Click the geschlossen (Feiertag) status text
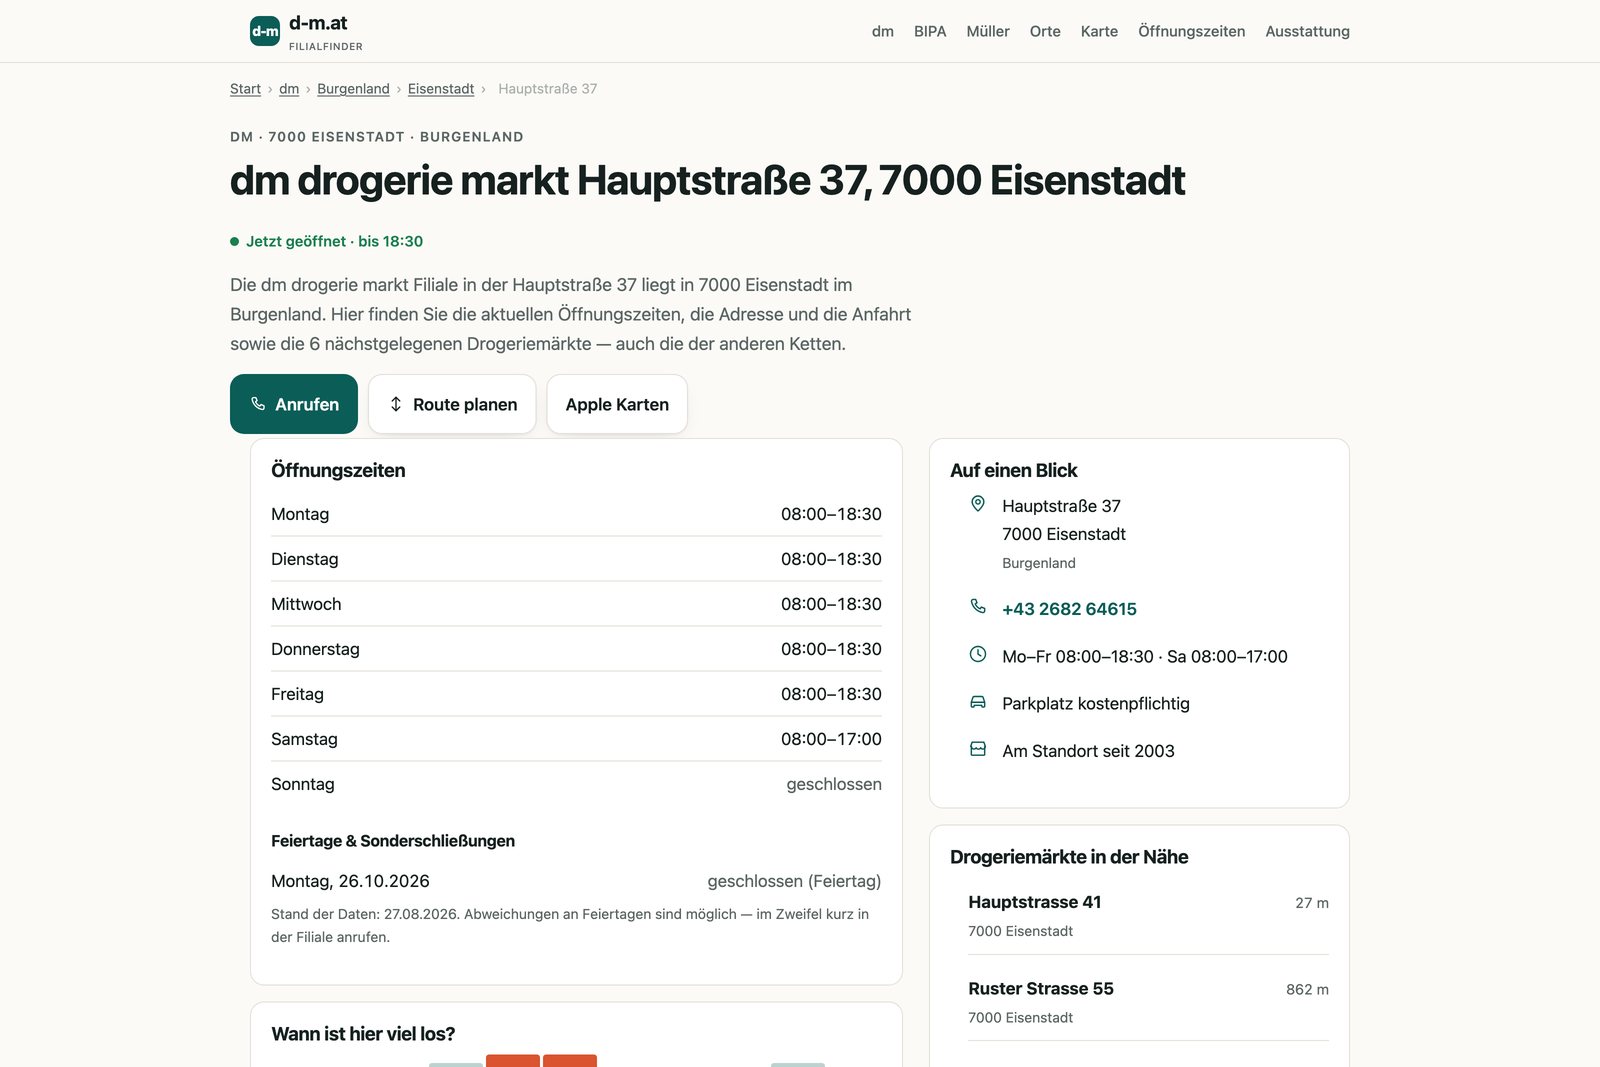 [794, 881]
